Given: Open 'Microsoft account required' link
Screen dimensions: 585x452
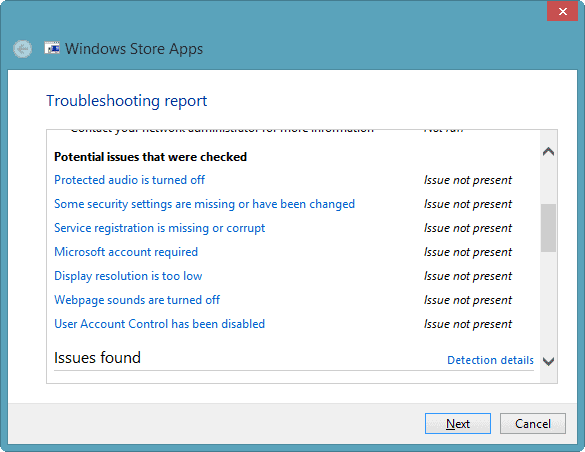Looking at the screenshot, I should click(126, 252).
